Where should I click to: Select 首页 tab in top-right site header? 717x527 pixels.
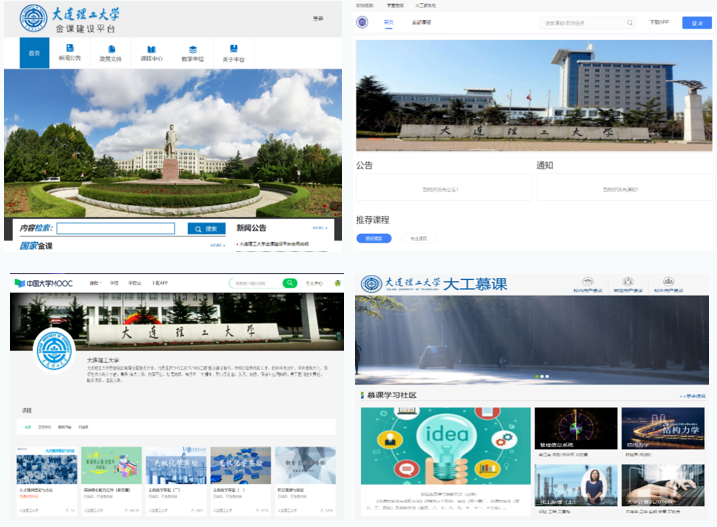click(389, 22)
